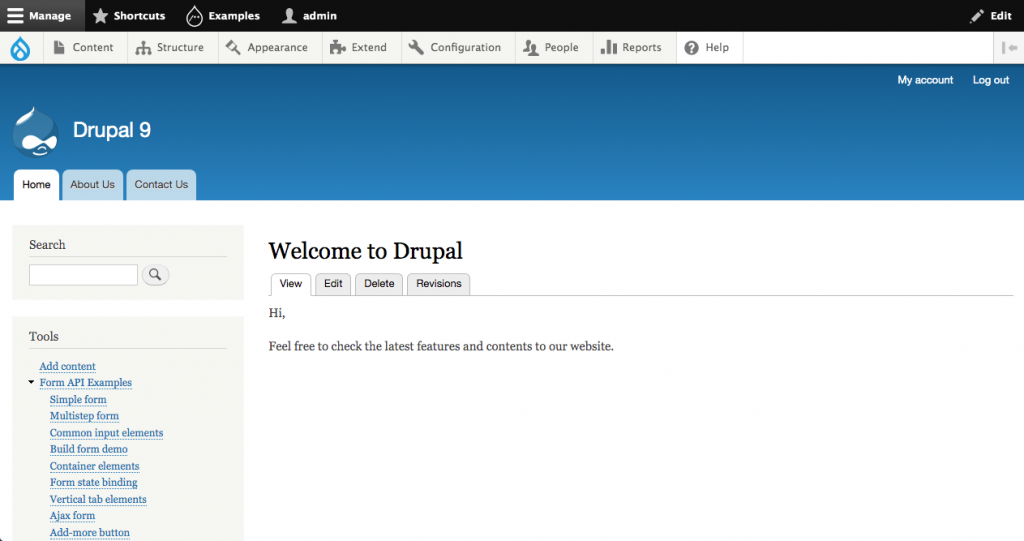
Task: Click the Drupal 9 site name
Action: 112,130
